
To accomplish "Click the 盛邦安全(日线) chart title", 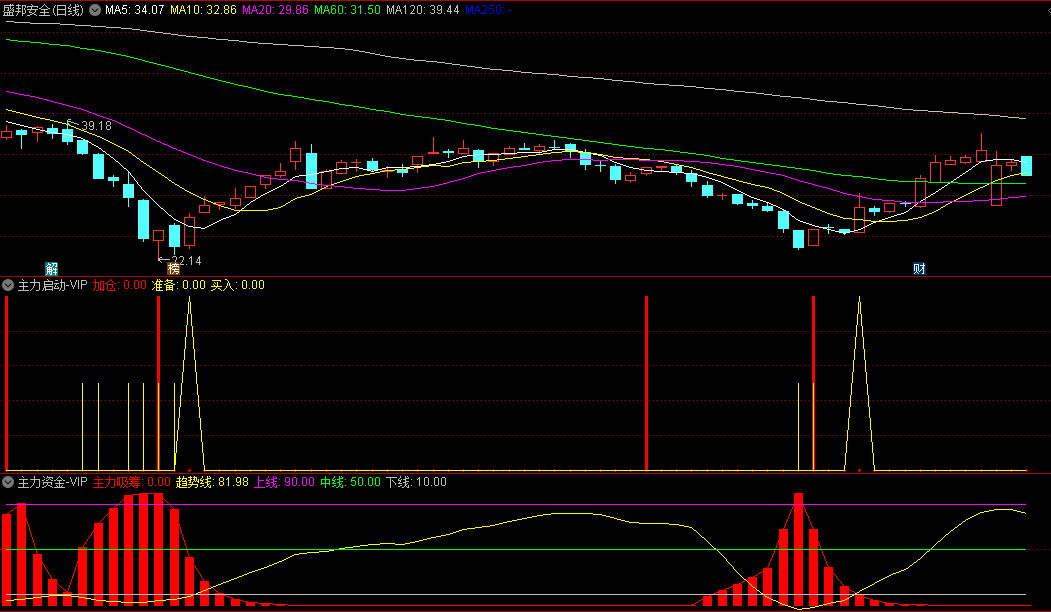I will pos(44,10).
